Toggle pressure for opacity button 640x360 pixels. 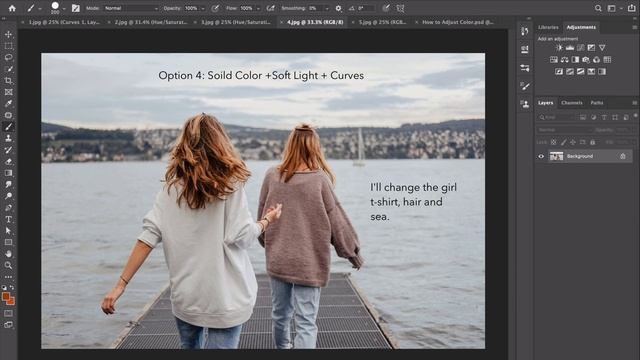click(x=215, y=8)
